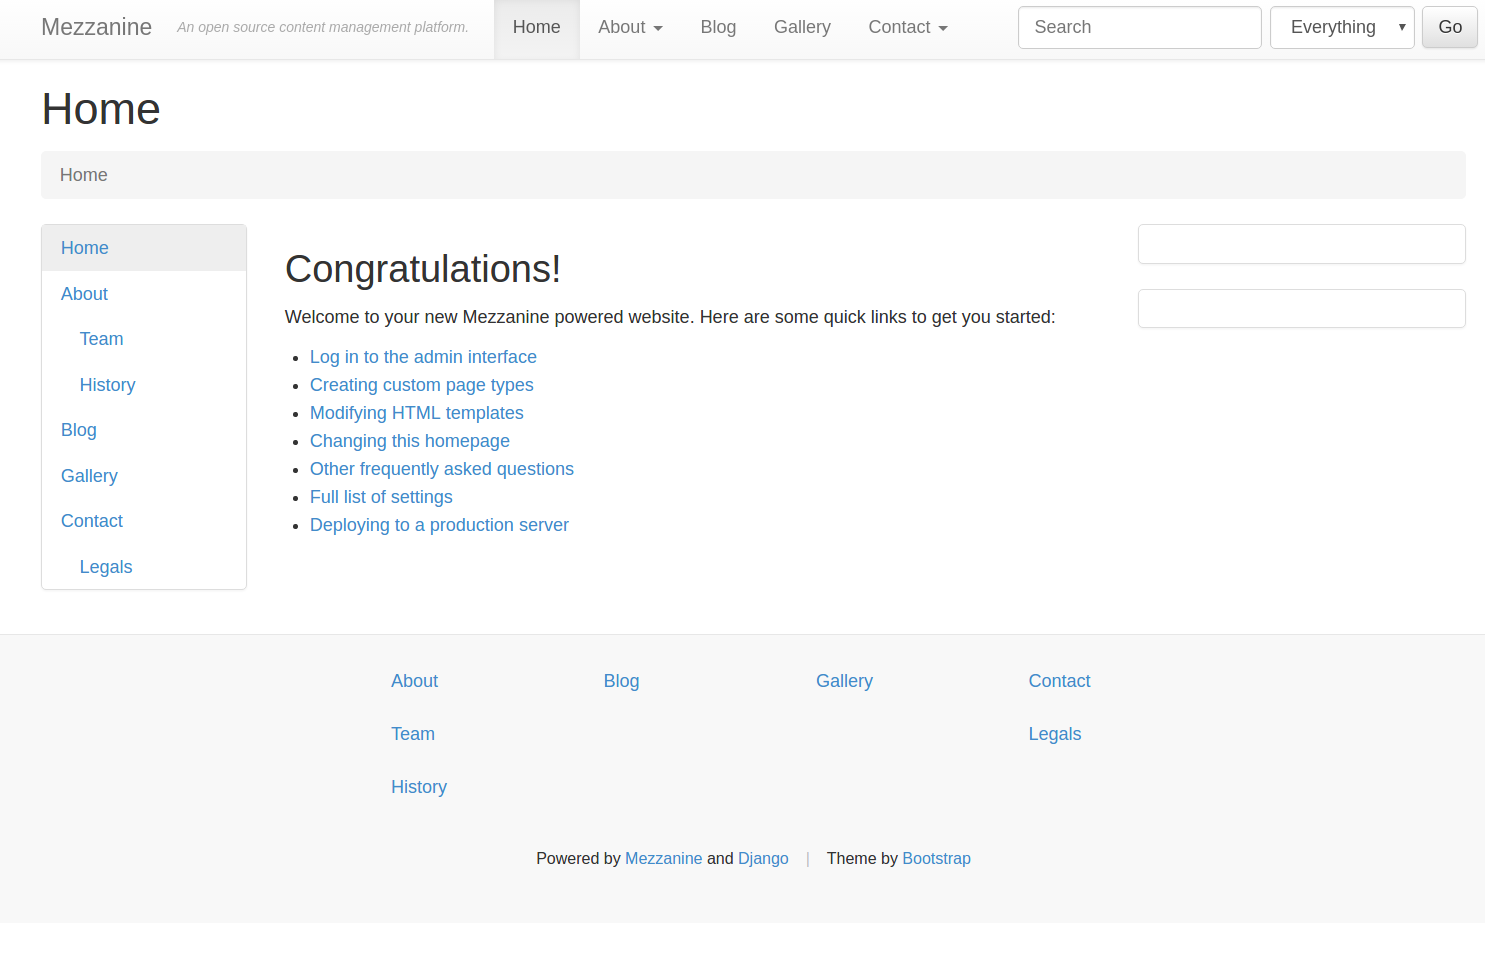Open 'Creating custom page types' link
This screenshot has height=954, width=1485.
tap(421, 385)
